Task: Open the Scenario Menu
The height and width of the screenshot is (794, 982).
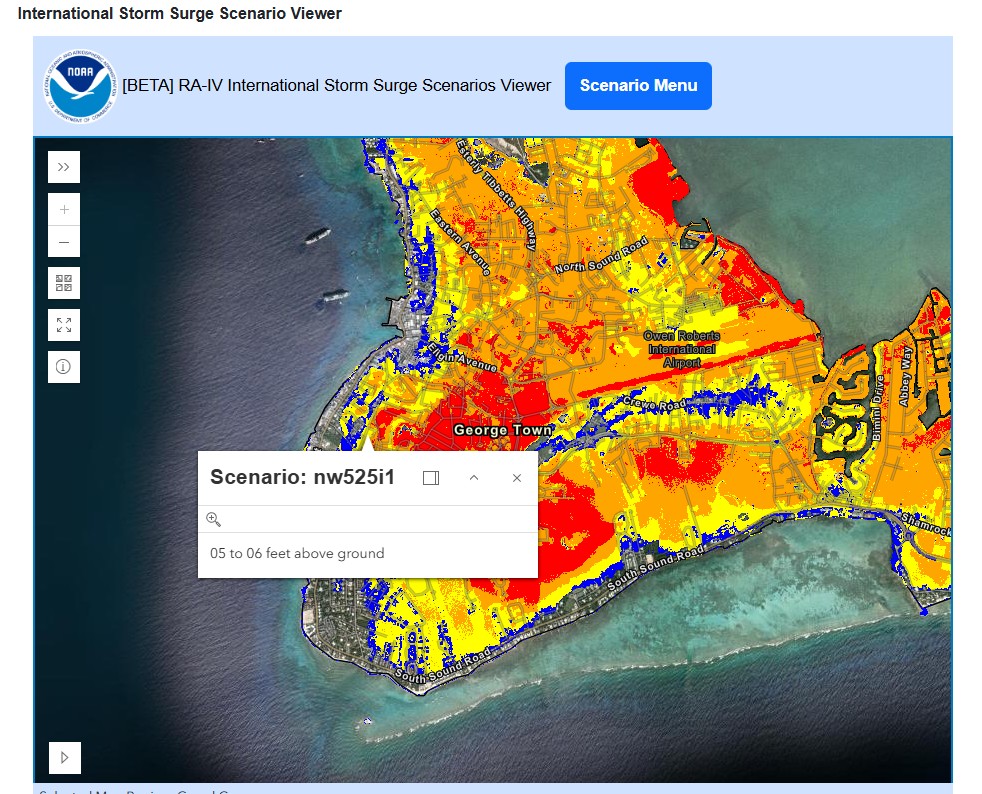Action: [x=638, y=86]
